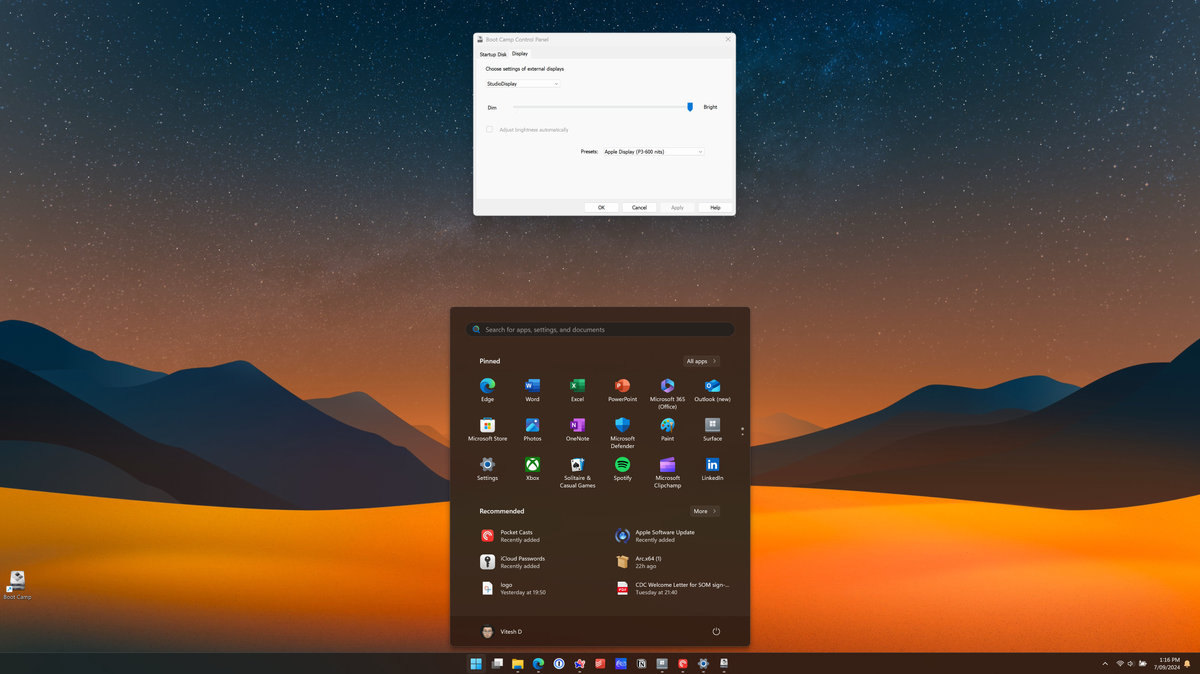This screenshot has width=1200, height=674.
Task: Click the power button icon
Action: [716, 632]
